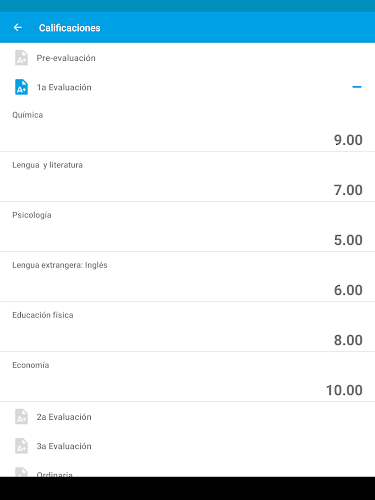Screen dimensions: 375x500
Task: Tap the blue 1a Evaluación grade icon
Action: point(21,87)
